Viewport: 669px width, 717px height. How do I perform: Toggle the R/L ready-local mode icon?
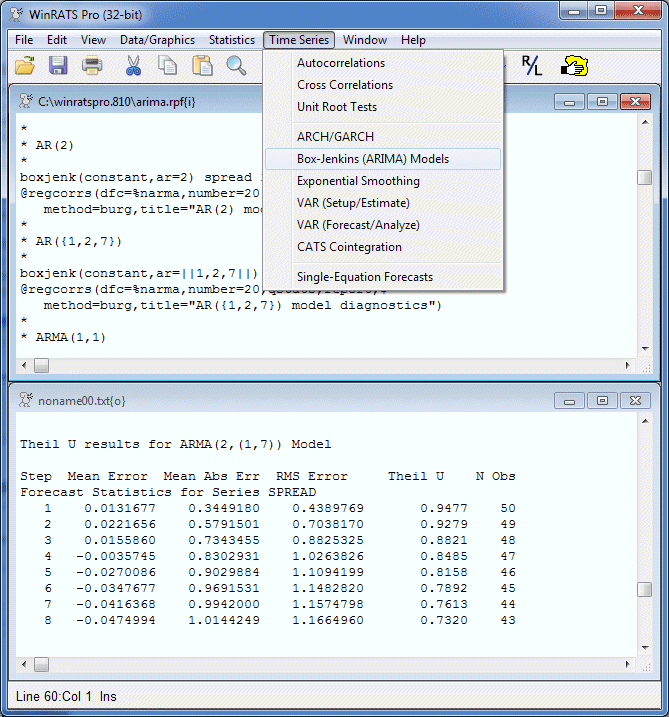[x=532, y=66]
